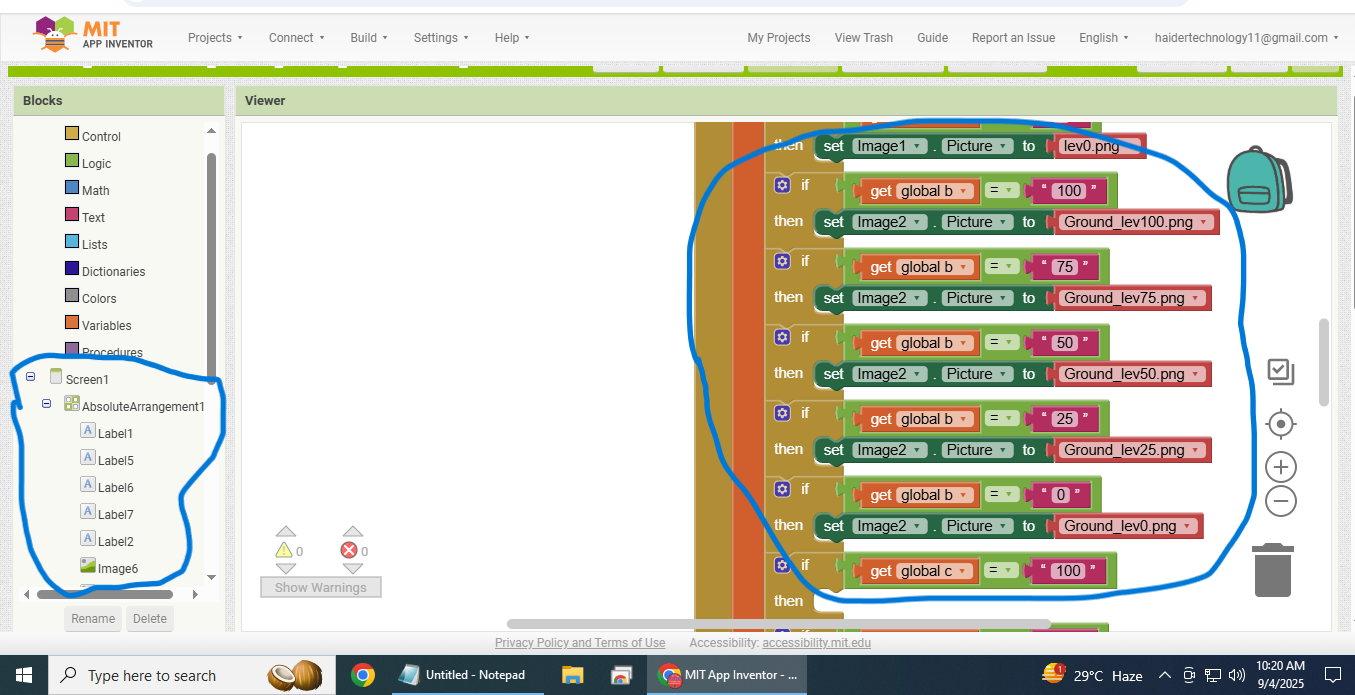
Task: Center the workspace with the crosshair icon
Action: [1281, 424]
